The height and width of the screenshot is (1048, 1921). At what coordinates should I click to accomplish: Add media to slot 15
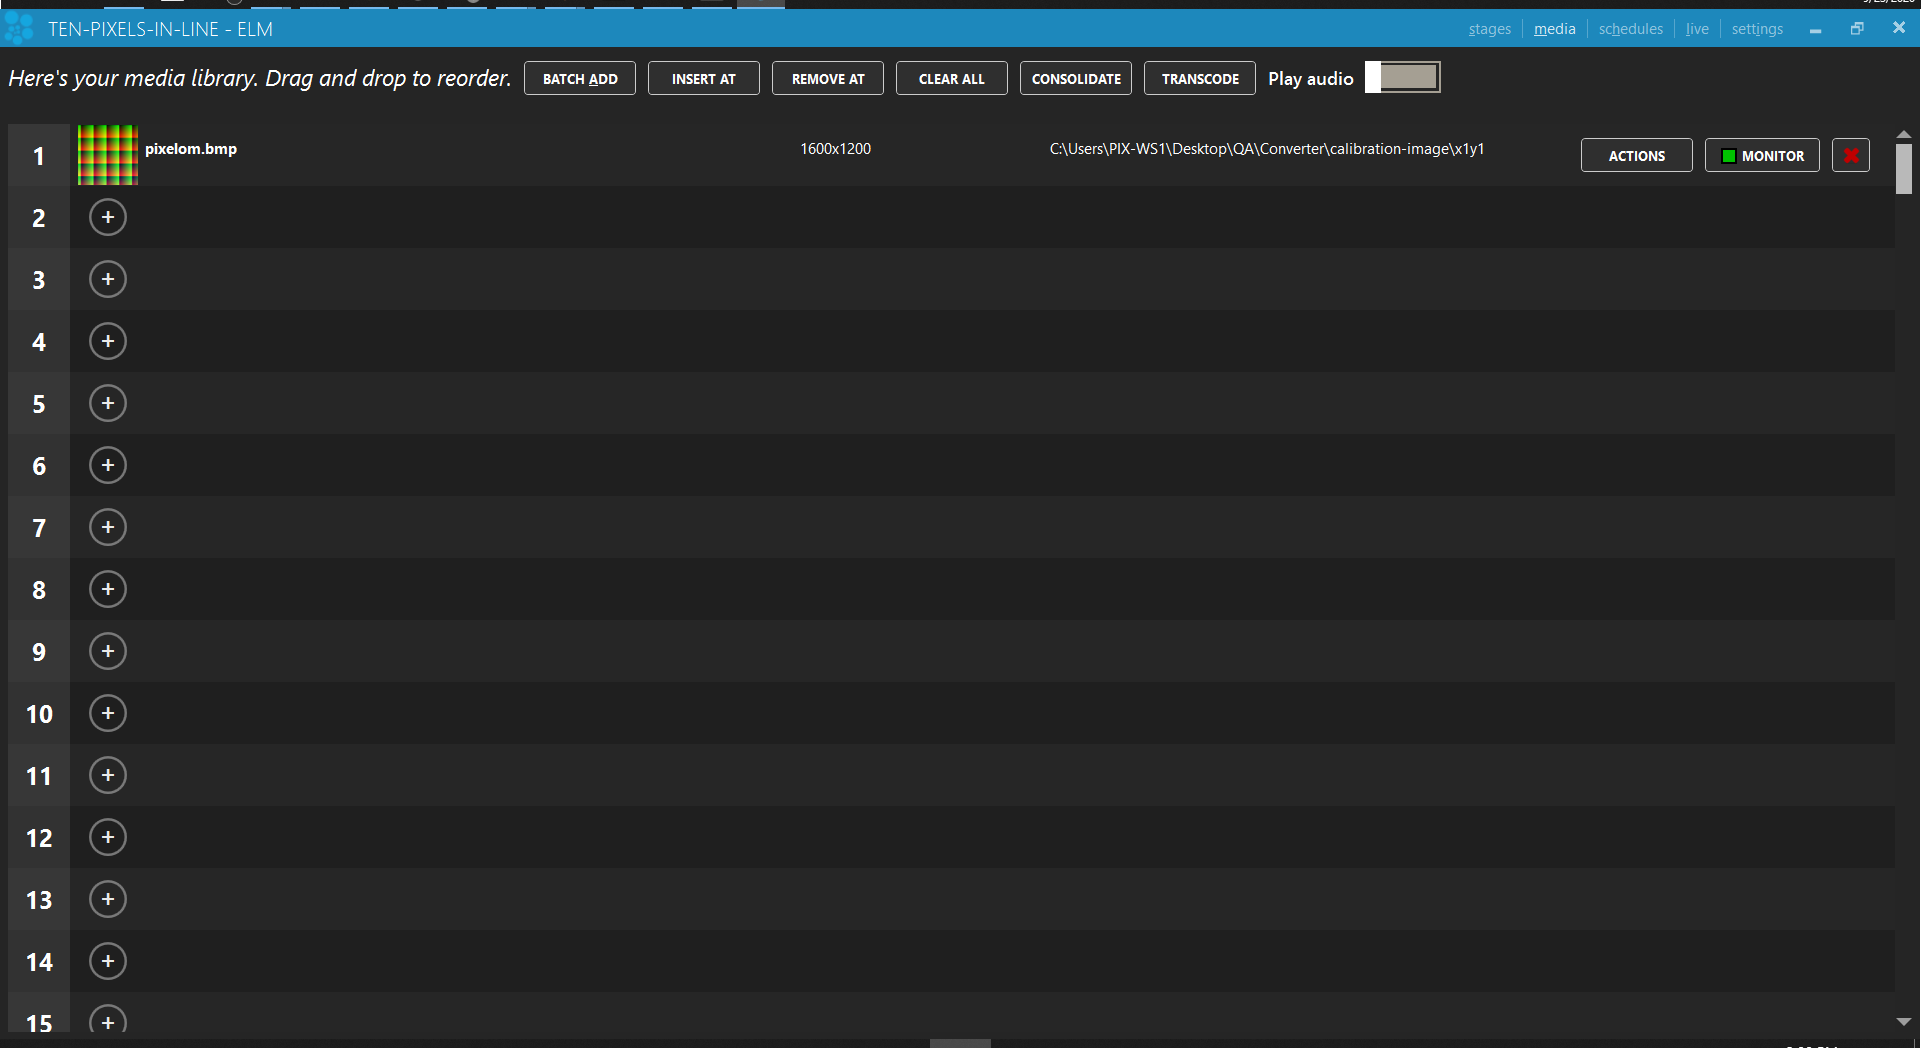107,1022
